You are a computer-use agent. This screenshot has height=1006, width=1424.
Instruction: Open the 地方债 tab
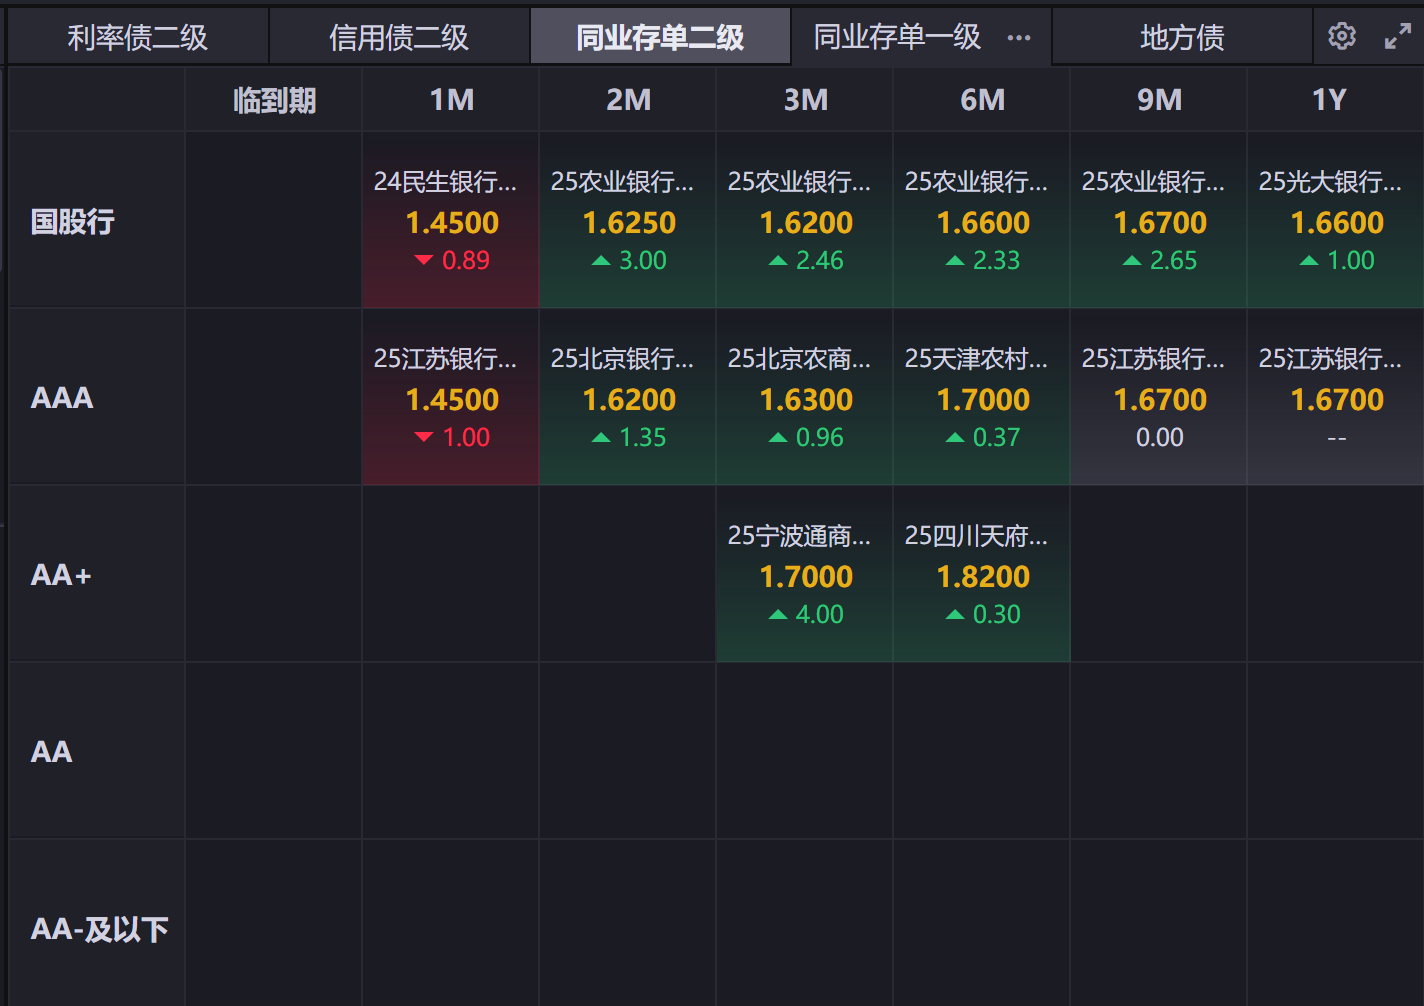(x=1182, y=38)
